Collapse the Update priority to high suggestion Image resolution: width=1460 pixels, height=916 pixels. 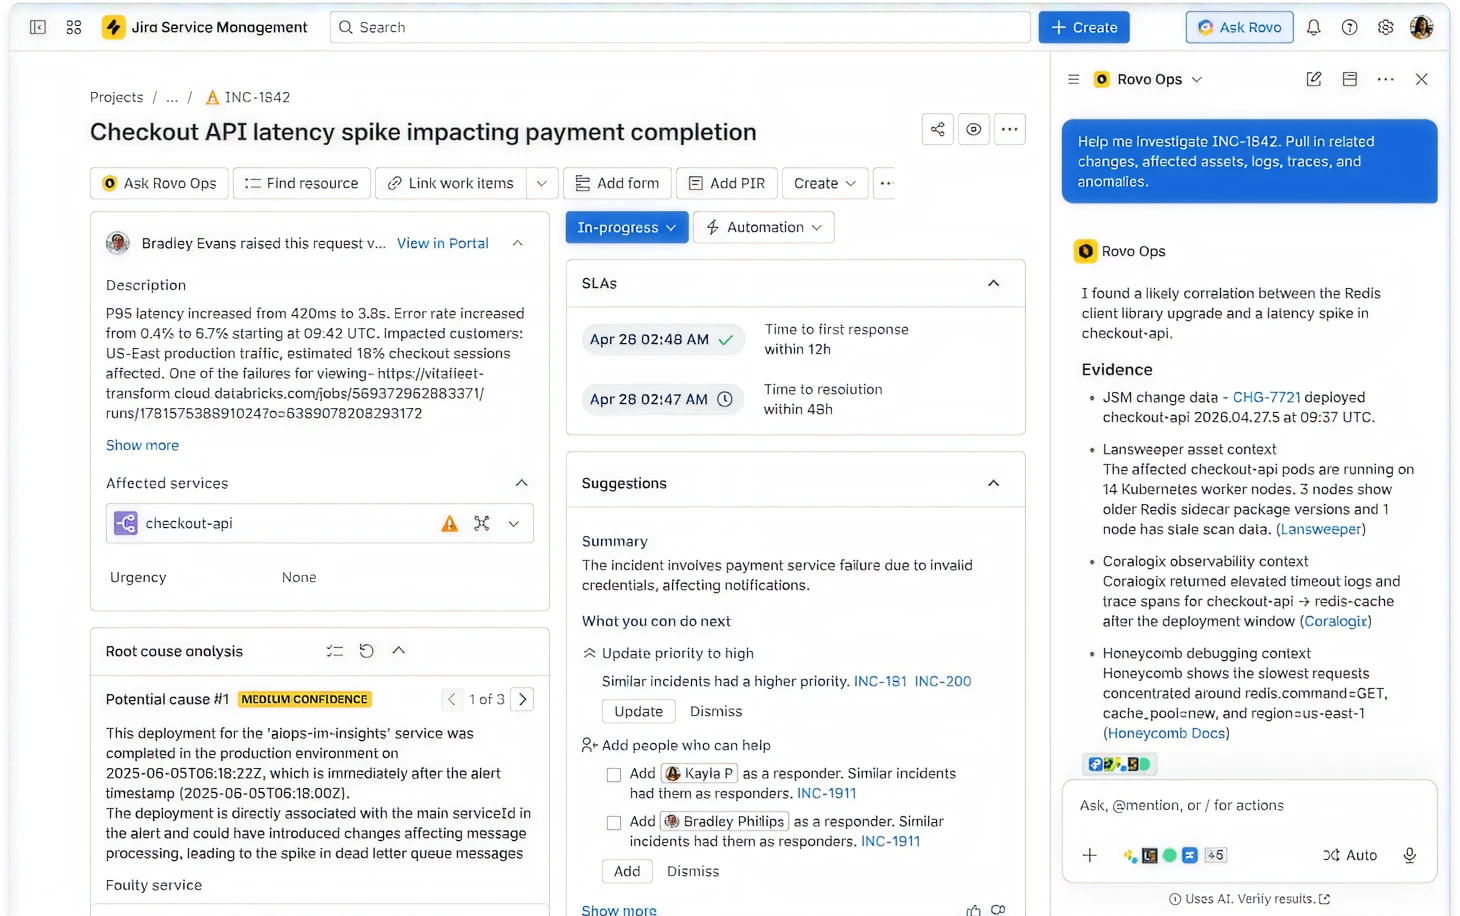coord(590,653)
